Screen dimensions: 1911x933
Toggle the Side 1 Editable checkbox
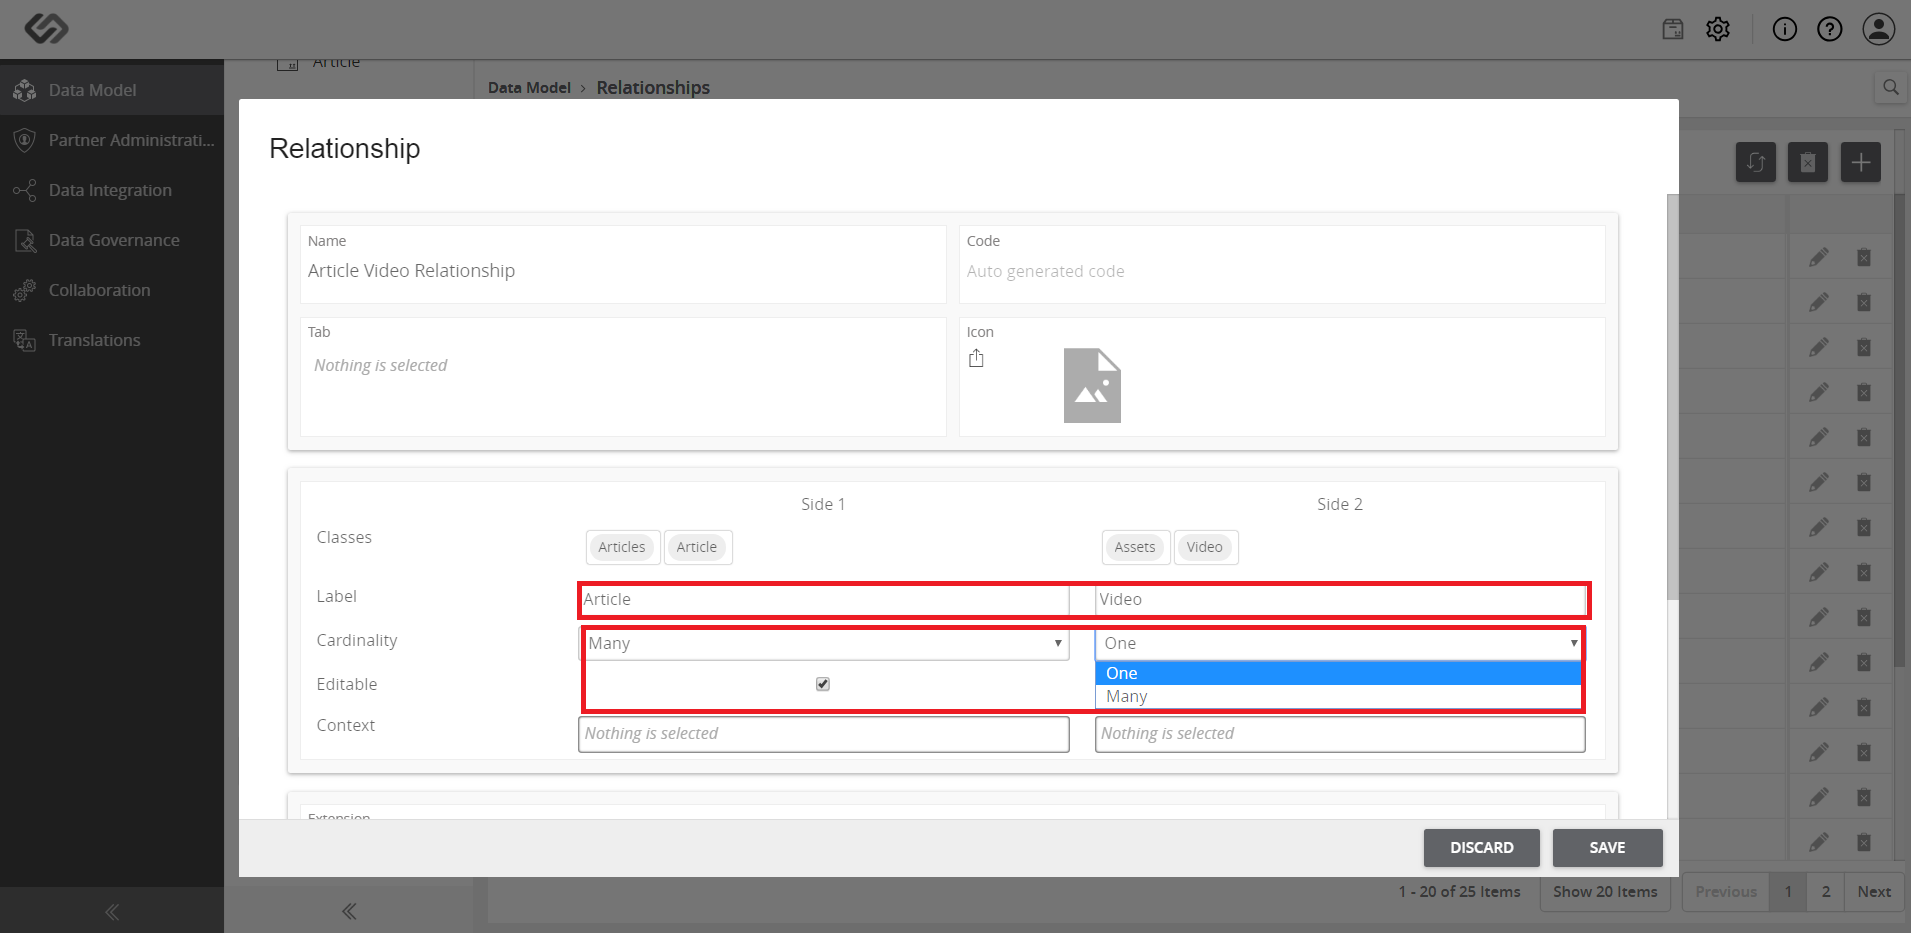point(823,684)
